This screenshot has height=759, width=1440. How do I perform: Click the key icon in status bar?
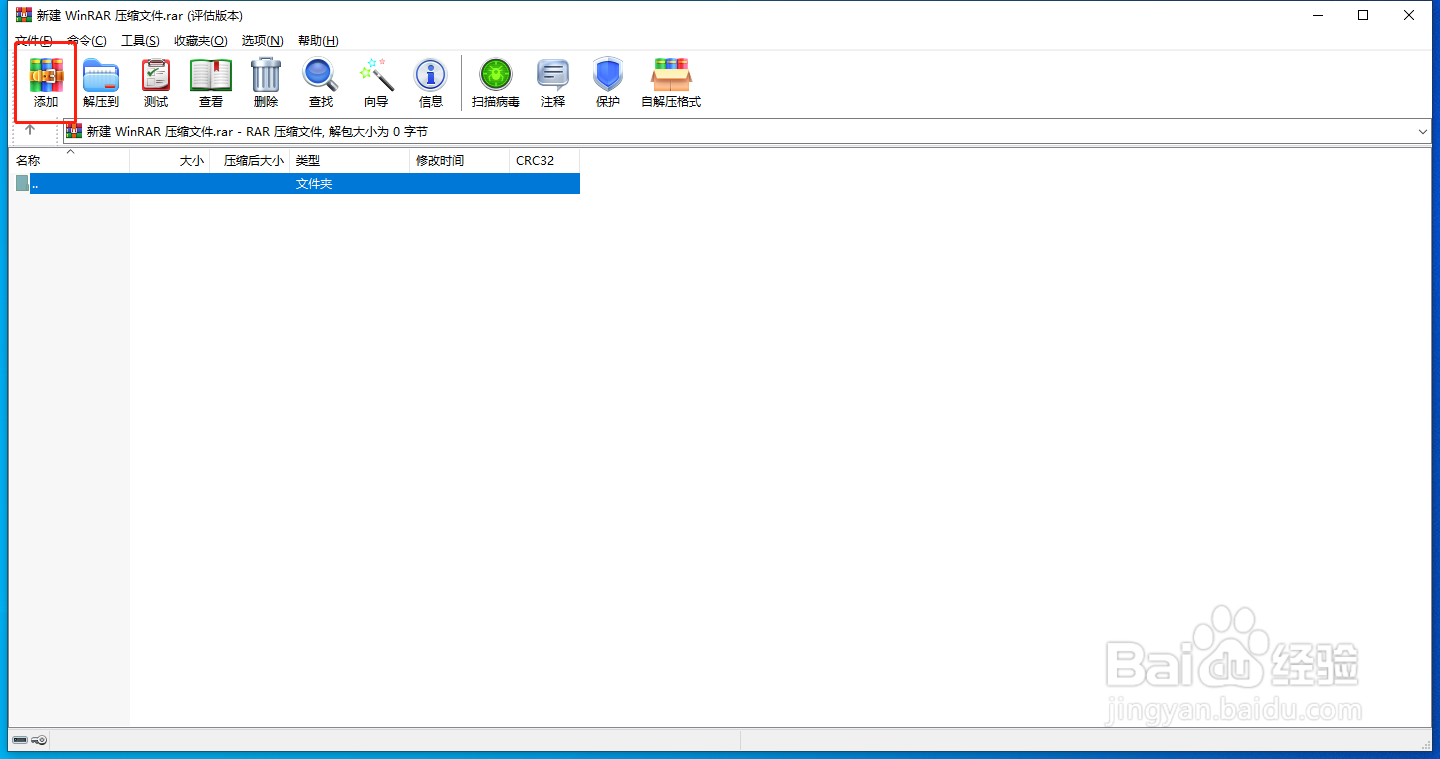coord(39,740)
